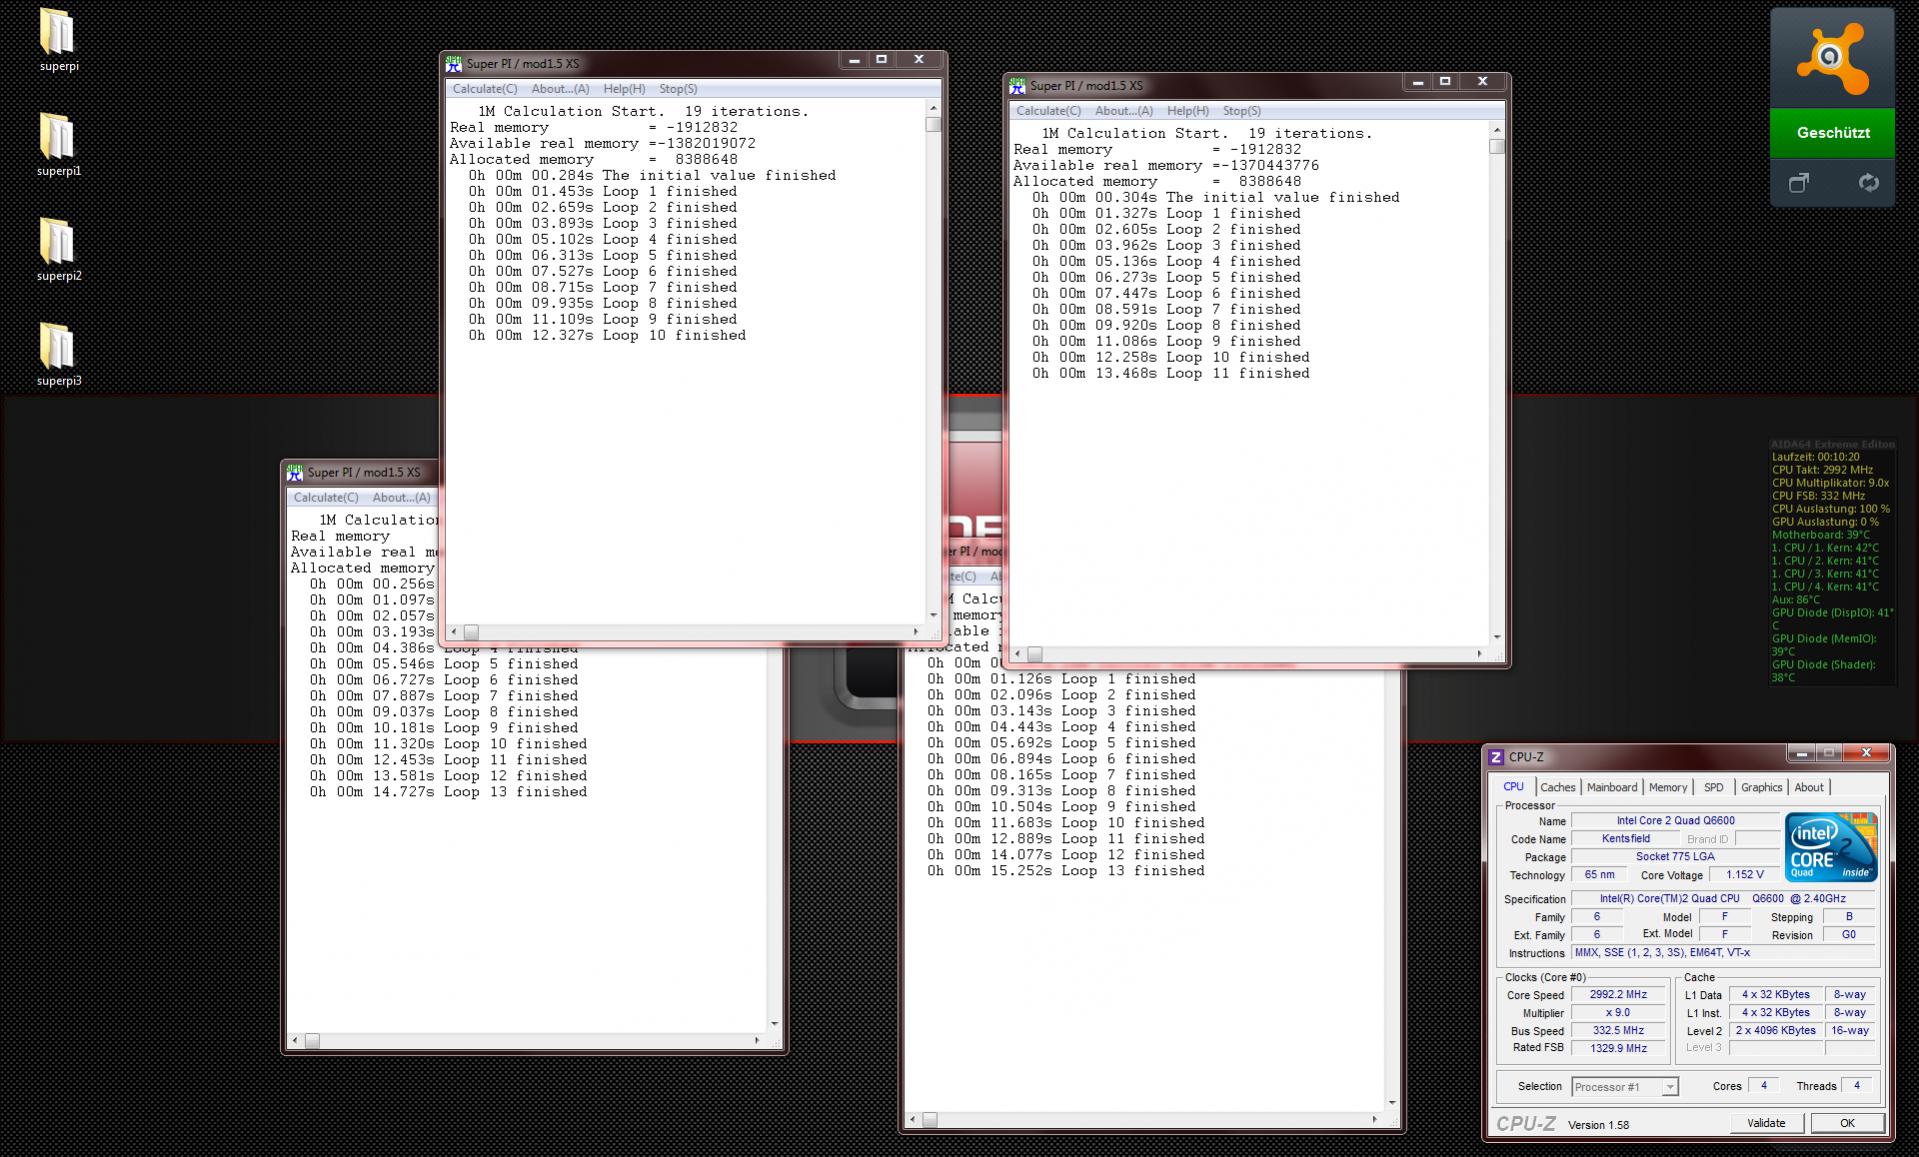The width and height of the screenshot is (1919, 1157).
Task: Switch to the About tab in CPU-Z
Action: coord(1808,787)
